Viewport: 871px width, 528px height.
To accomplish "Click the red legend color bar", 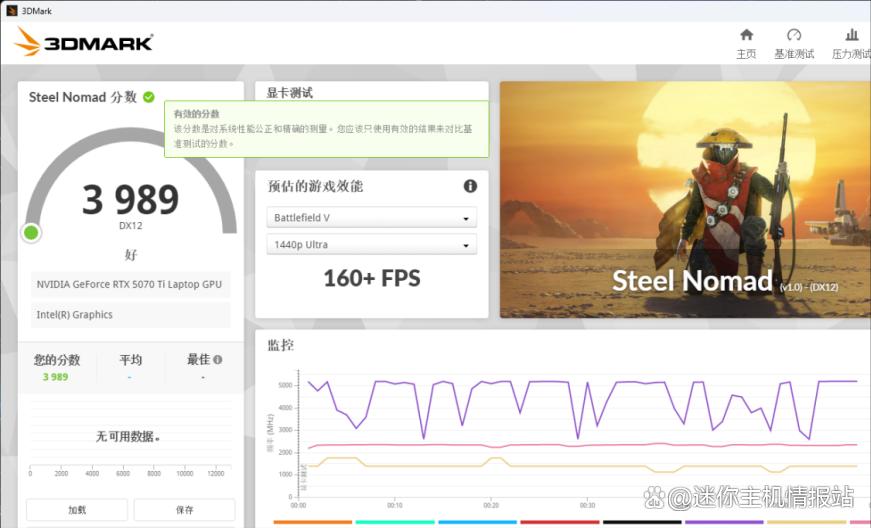I will (x=560, y=522).
